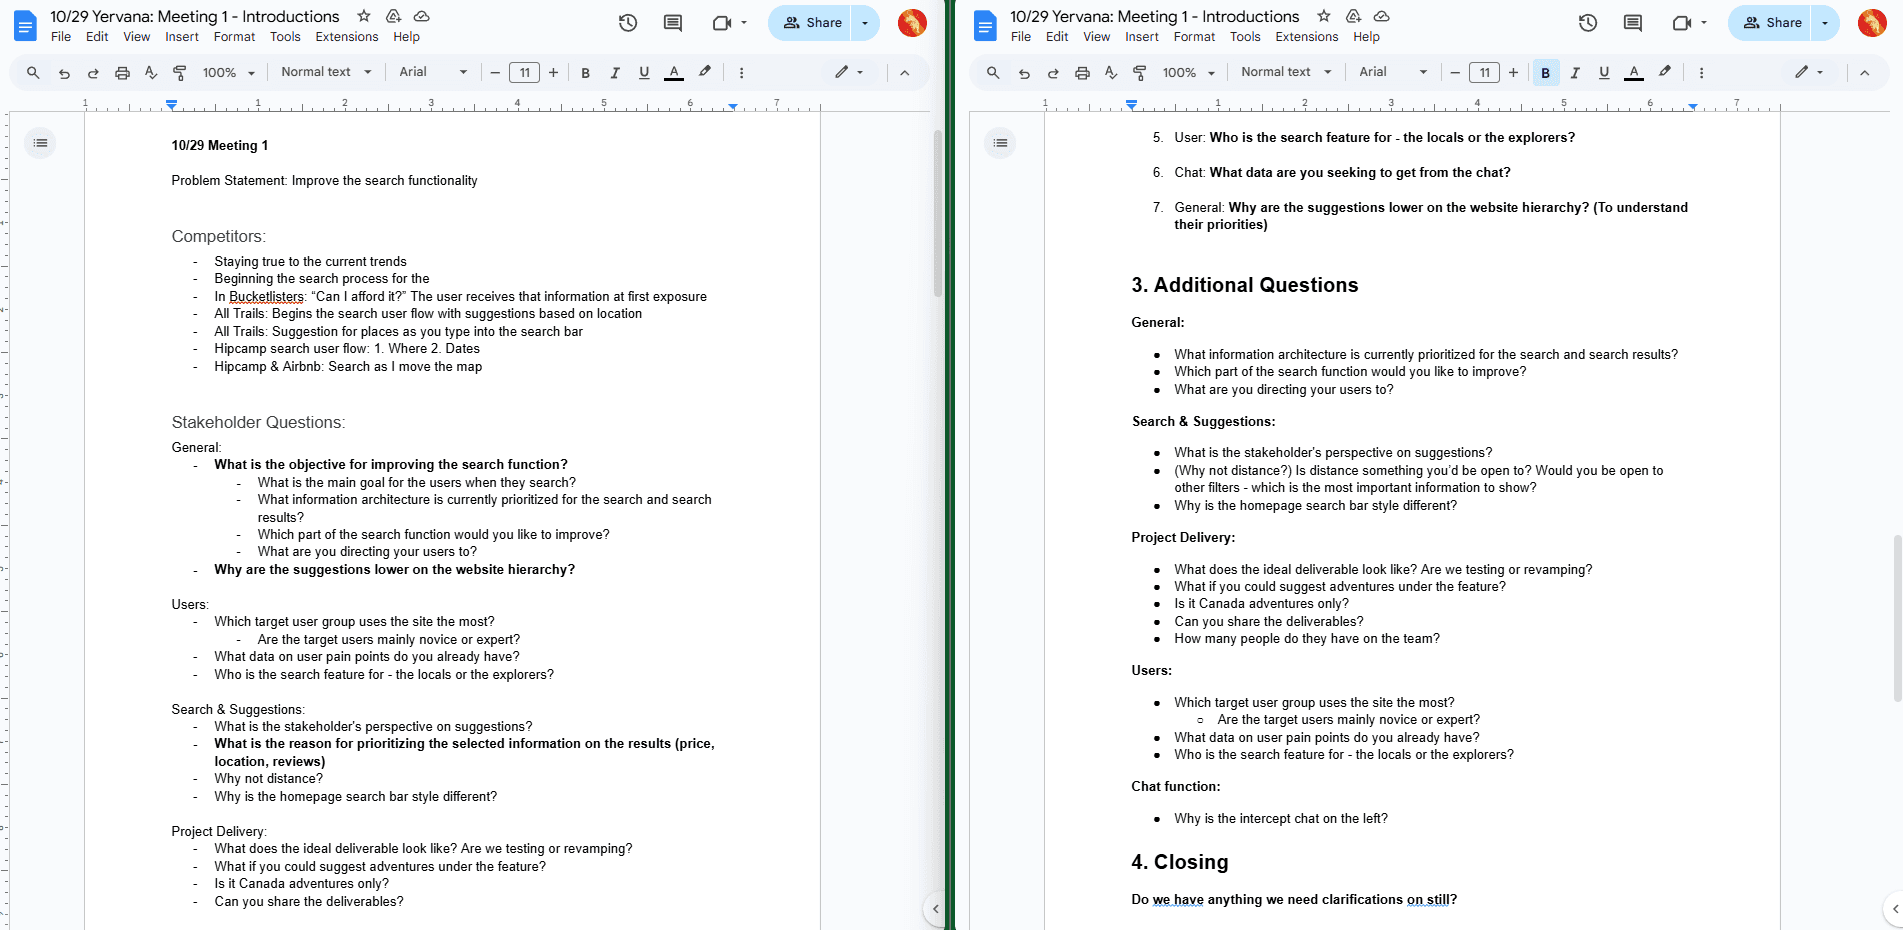Viewport: 1903px width, 930px height.
Task: Open Arial font dropdown in right document
Action: click(1393, 72)
